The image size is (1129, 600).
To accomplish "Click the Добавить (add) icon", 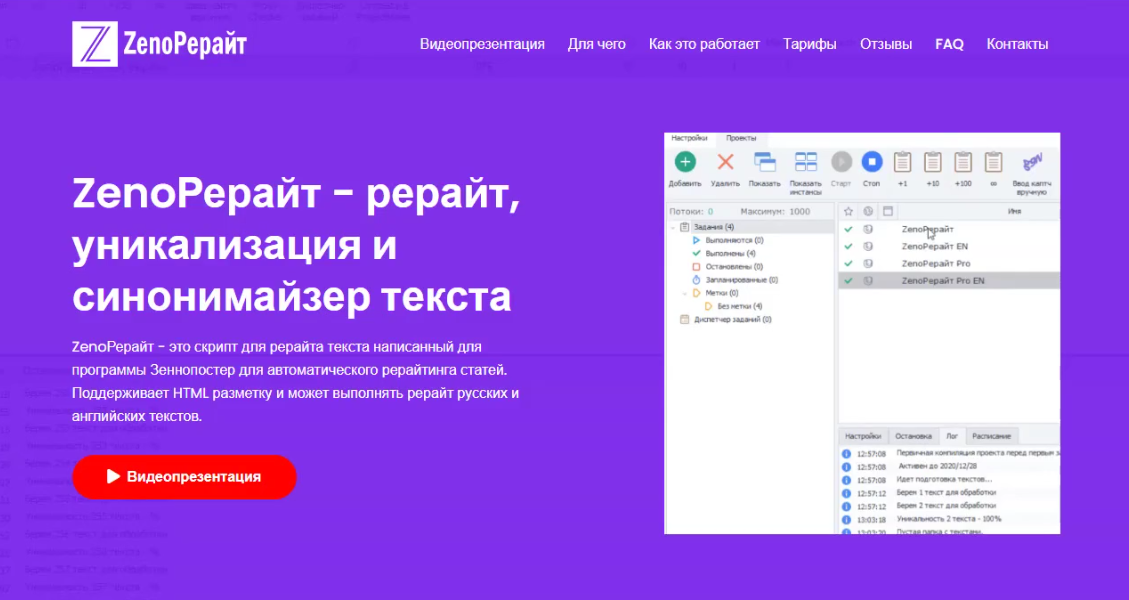I will [x=685, y=161].
